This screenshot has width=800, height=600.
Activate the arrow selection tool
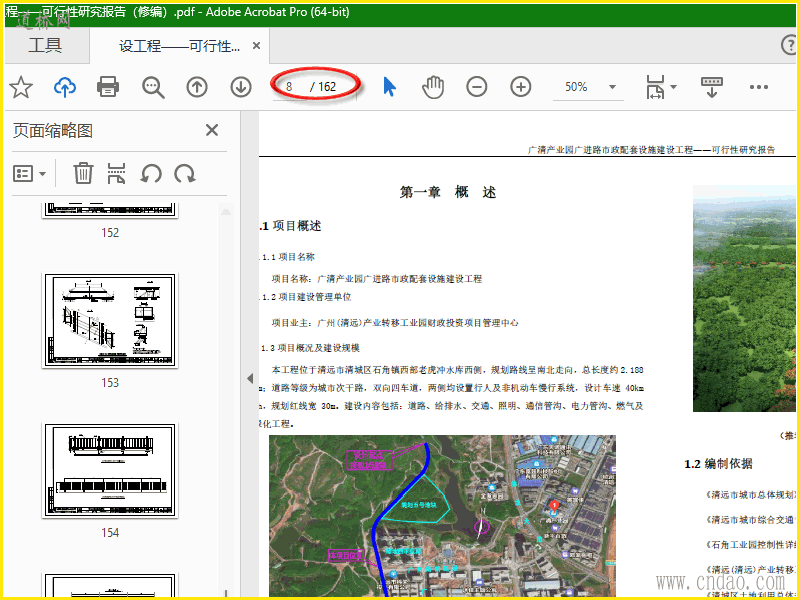389,87
